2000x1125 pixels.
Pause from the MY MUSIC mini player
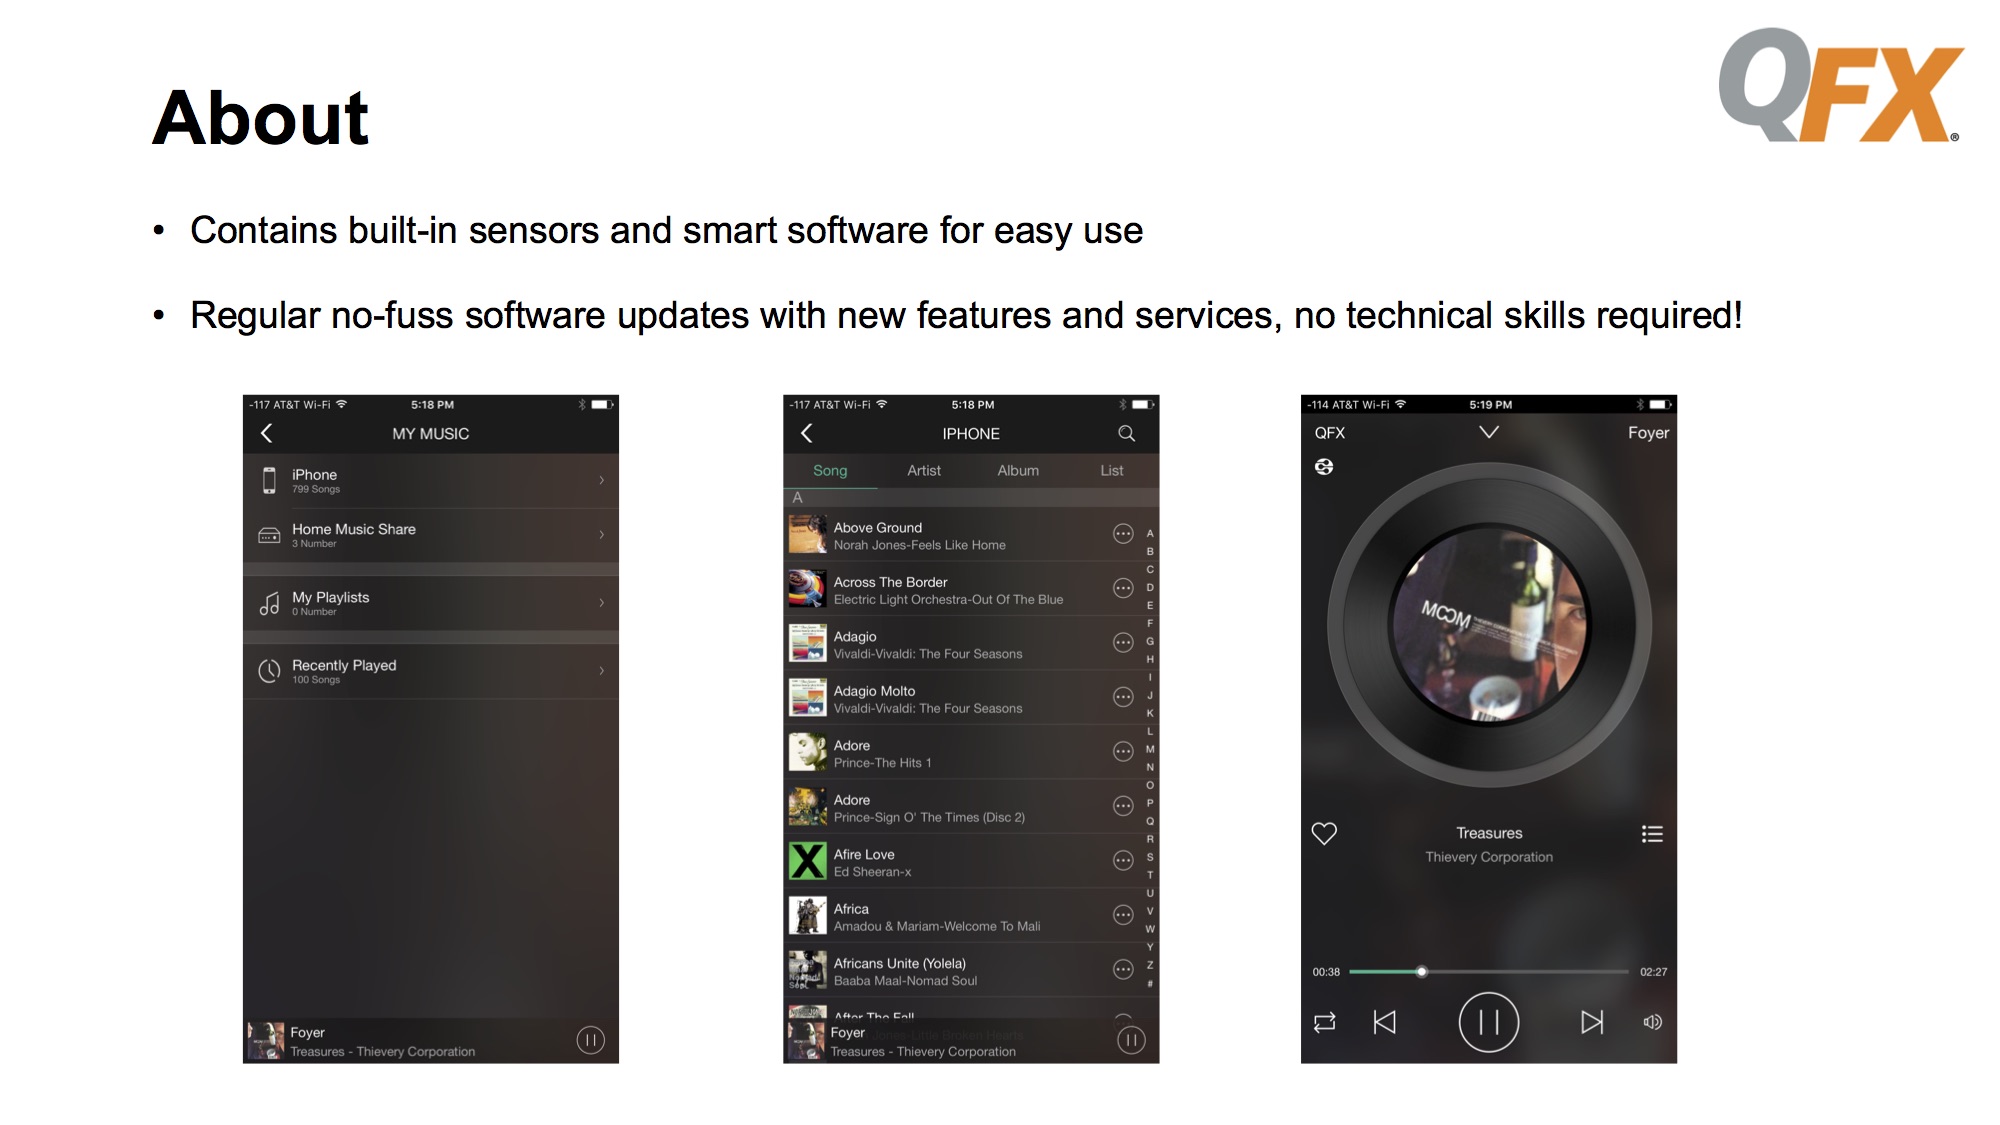coord(590,1040)
